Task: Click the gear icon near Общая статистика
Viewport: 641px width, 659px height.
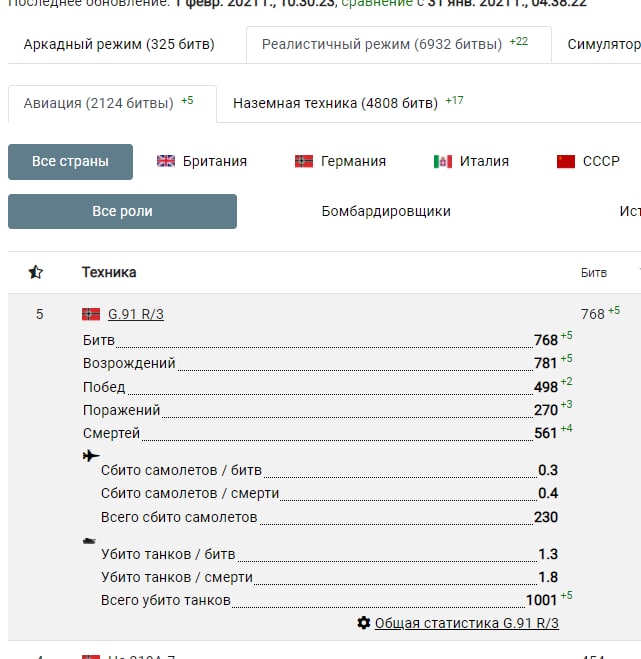Action: point(364,623)
